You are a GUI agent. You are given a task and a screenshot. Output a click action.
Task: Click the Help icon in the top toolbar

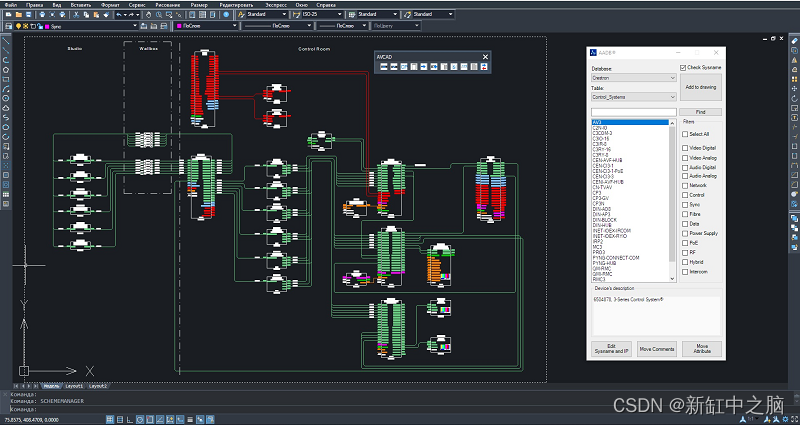point(228,15)
